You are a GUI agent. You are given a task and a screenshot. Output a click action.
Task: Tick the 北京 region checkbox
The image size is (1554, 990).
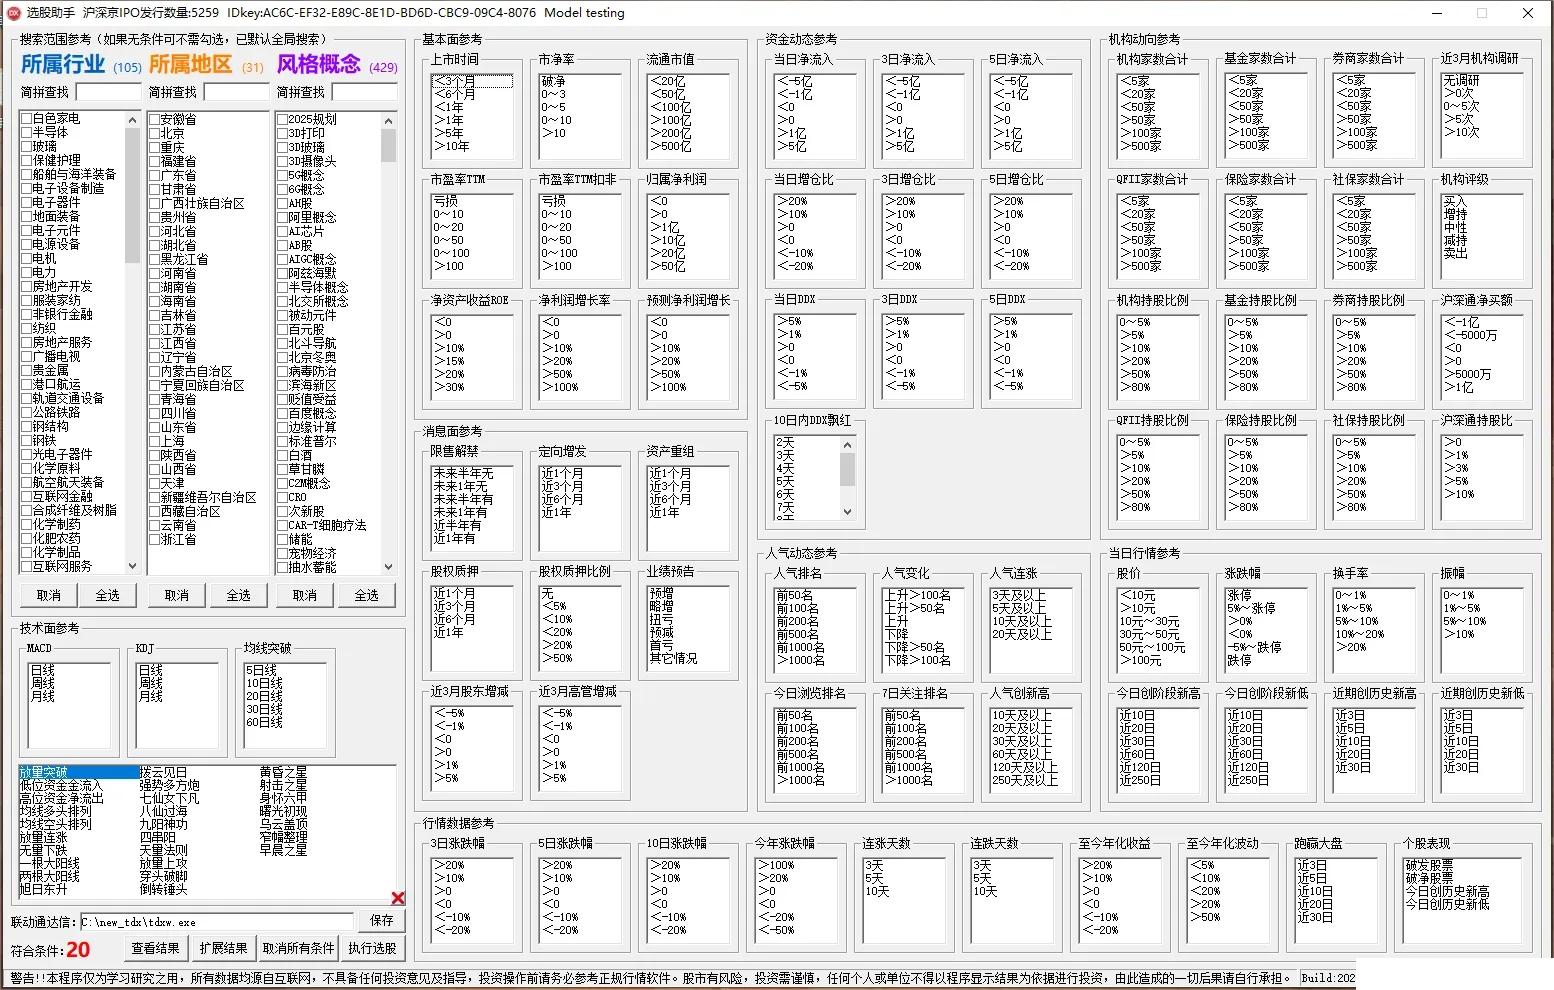155,133
